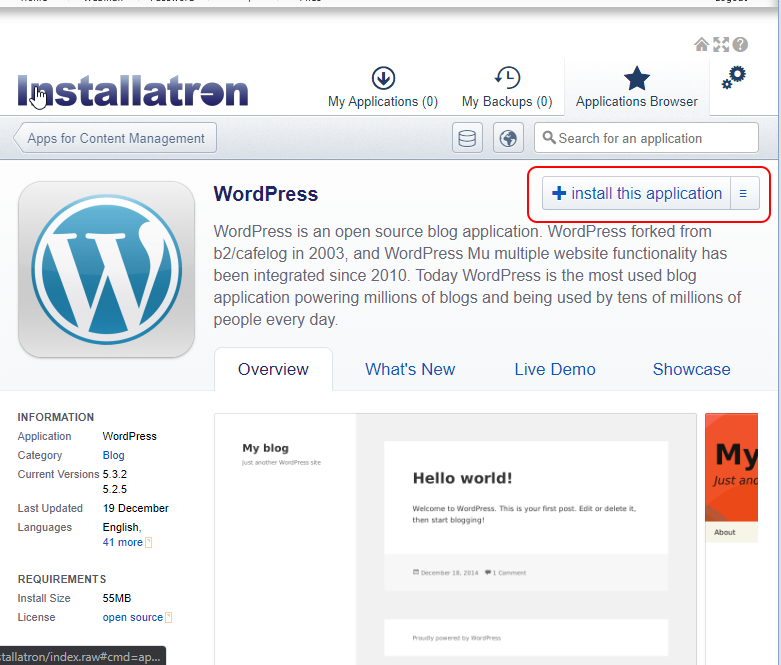Click the WordPress logo image
Screen dimensions: 781x665
106,269
